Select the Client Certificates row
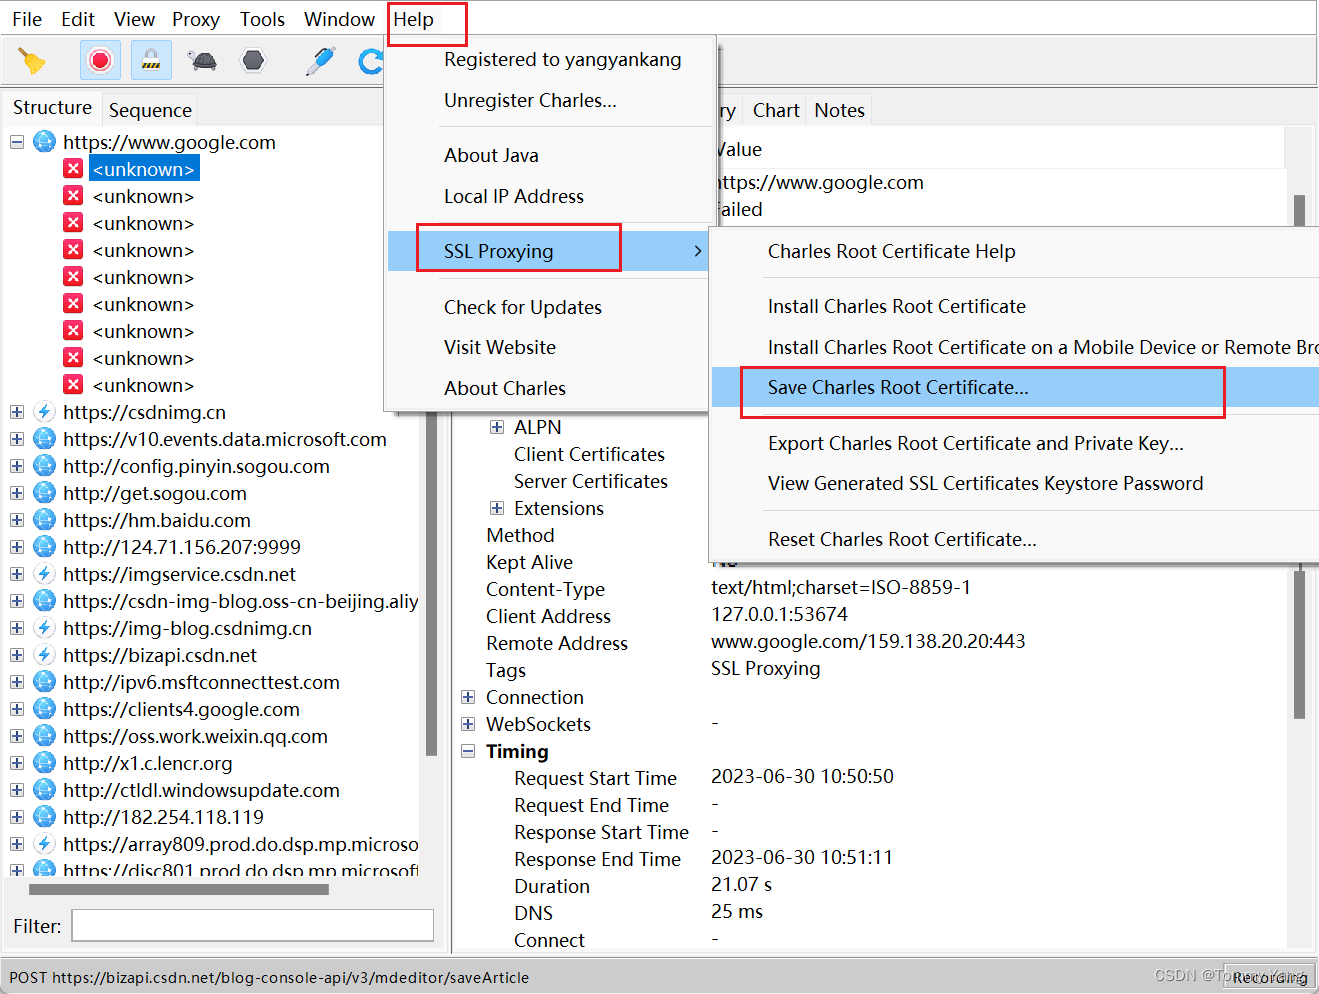Screen dimensions: 1319x994 coord(589,454)
